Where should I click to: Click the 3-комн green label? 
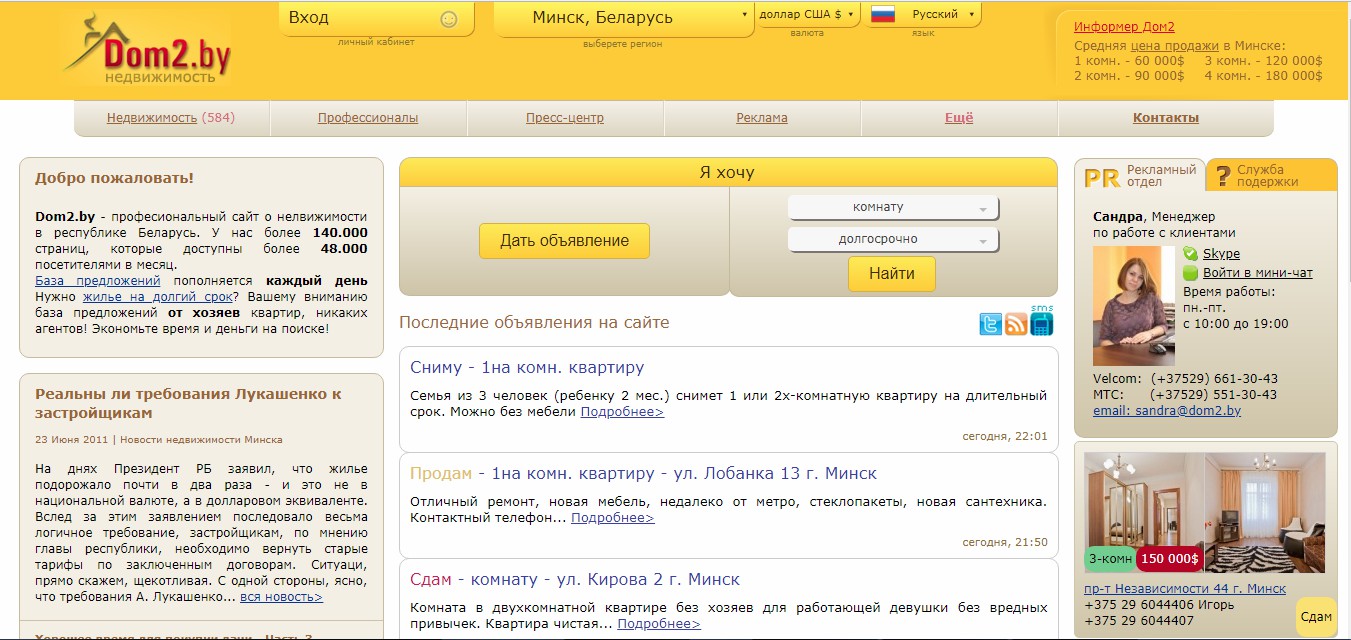click(1110, 558)
